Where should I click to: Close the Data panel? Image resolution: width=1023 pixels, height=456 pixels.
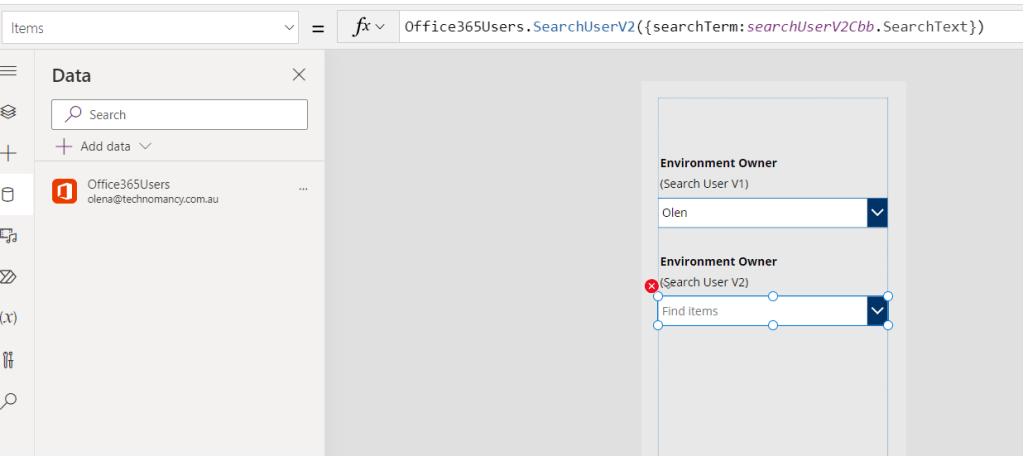tap(298, 75)
